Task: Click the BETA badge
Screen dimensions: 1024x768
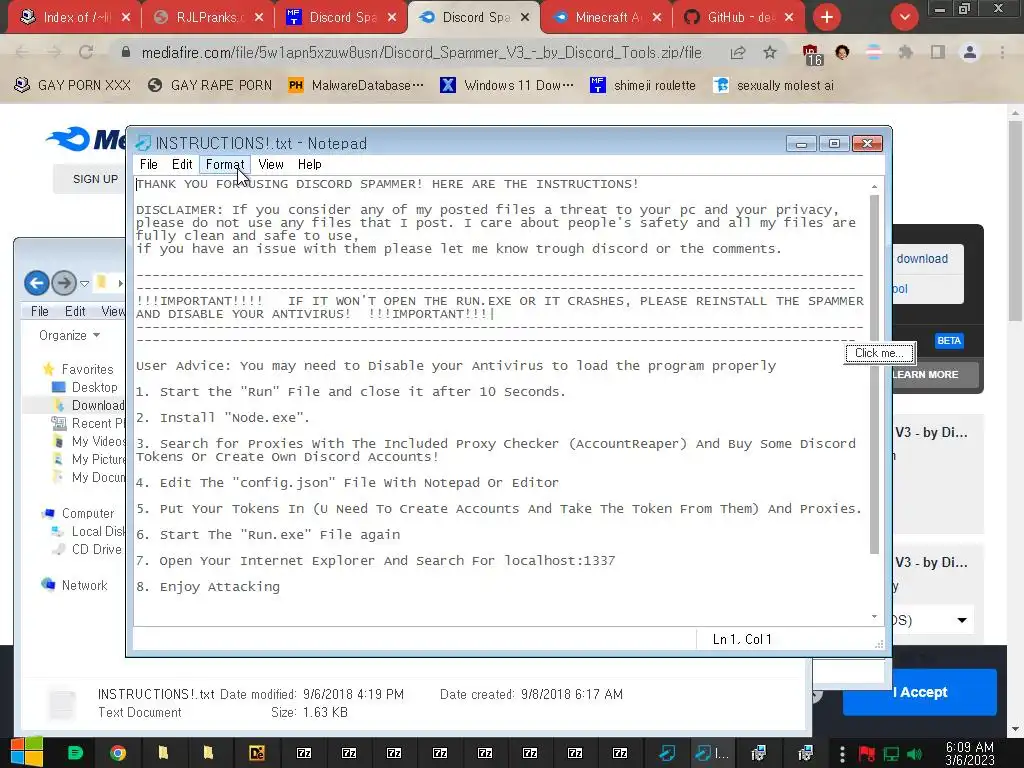Action: click(x=949, y=341)
